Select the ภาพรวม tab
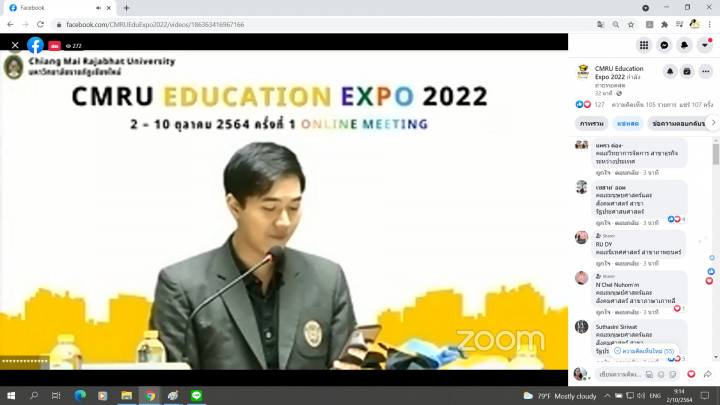 (591, 124)
